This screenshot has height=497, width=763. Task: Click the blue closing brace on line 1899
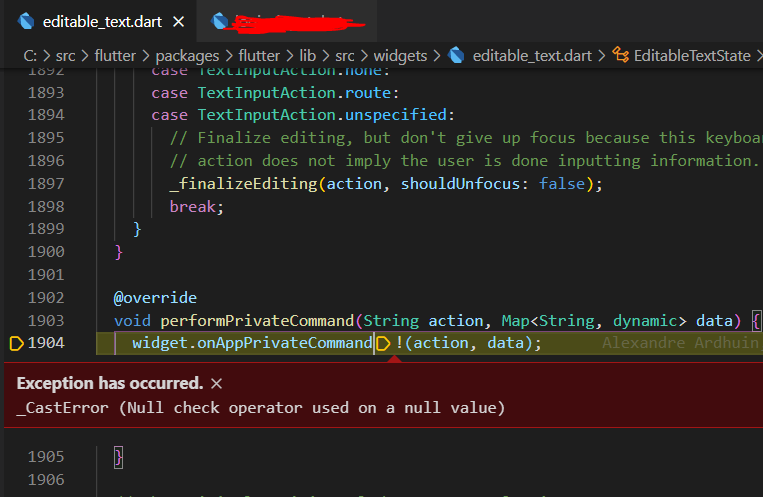[x=137, y=229]
